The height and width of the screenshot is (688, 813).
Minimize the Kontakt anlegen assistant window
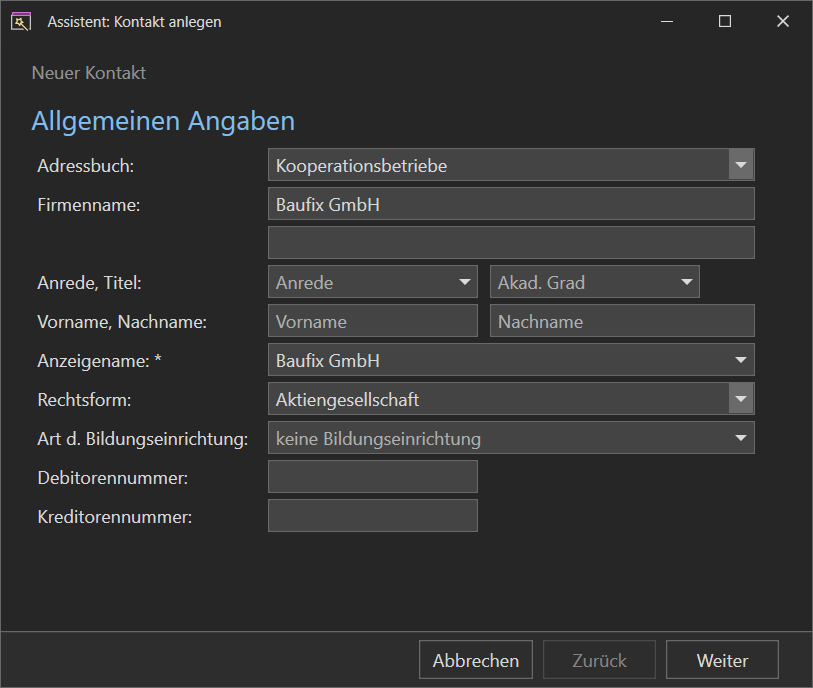667,21
